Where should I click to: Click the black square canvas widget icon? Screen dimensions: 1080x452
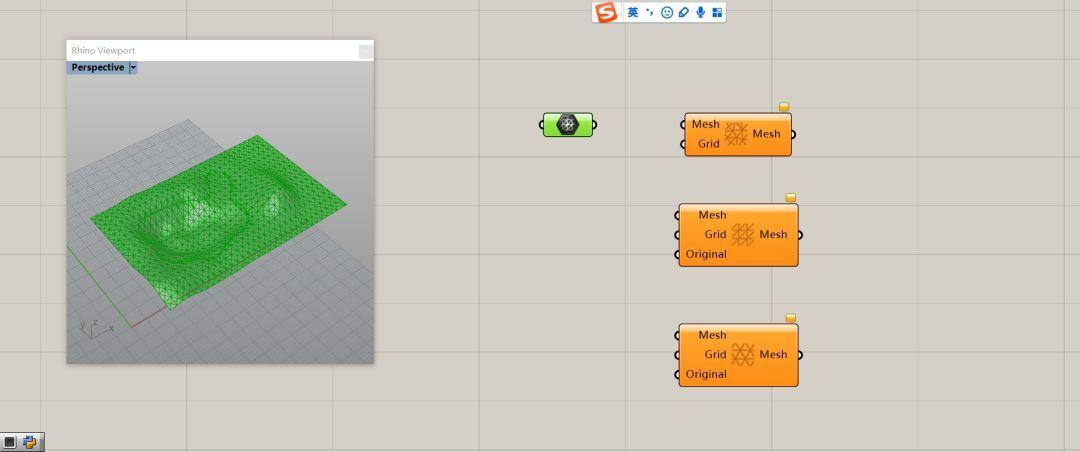pos(10,442)
